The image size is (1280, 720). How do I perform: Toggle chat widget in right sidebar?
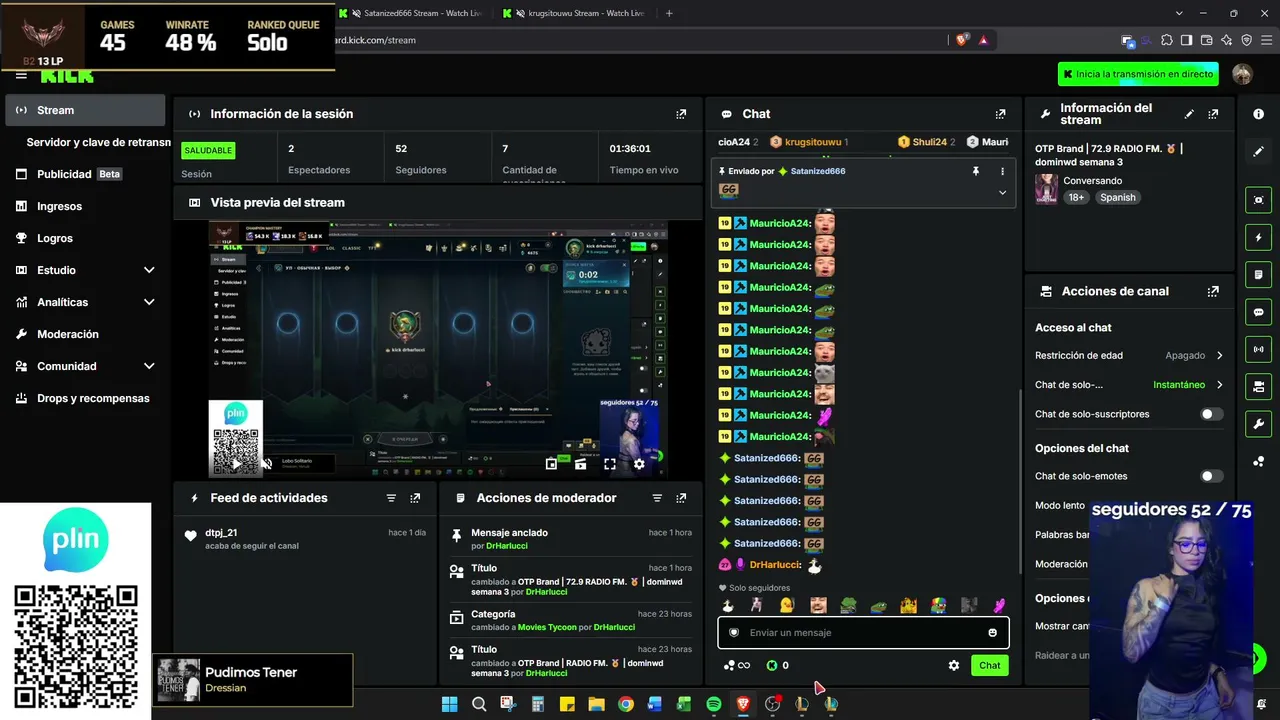point(1258,312)
